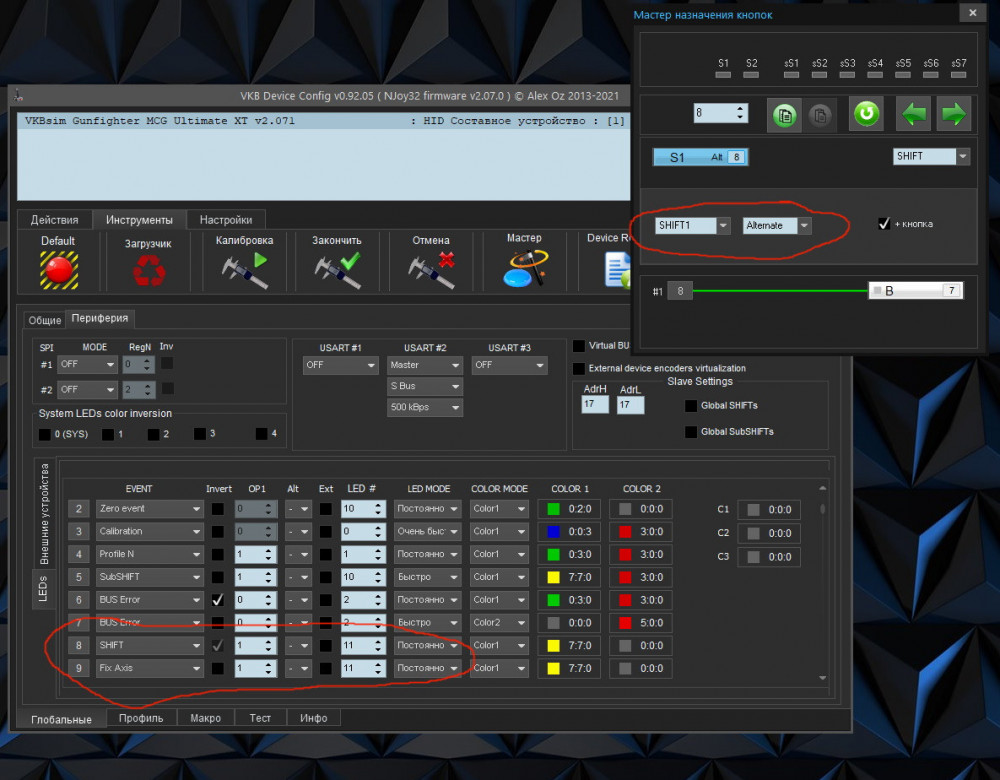This screenshot has height=780, width=1000.
Task: Click the Закончить caliper checkmark icon
Action: pyautogui.click(x=336, y=271)
